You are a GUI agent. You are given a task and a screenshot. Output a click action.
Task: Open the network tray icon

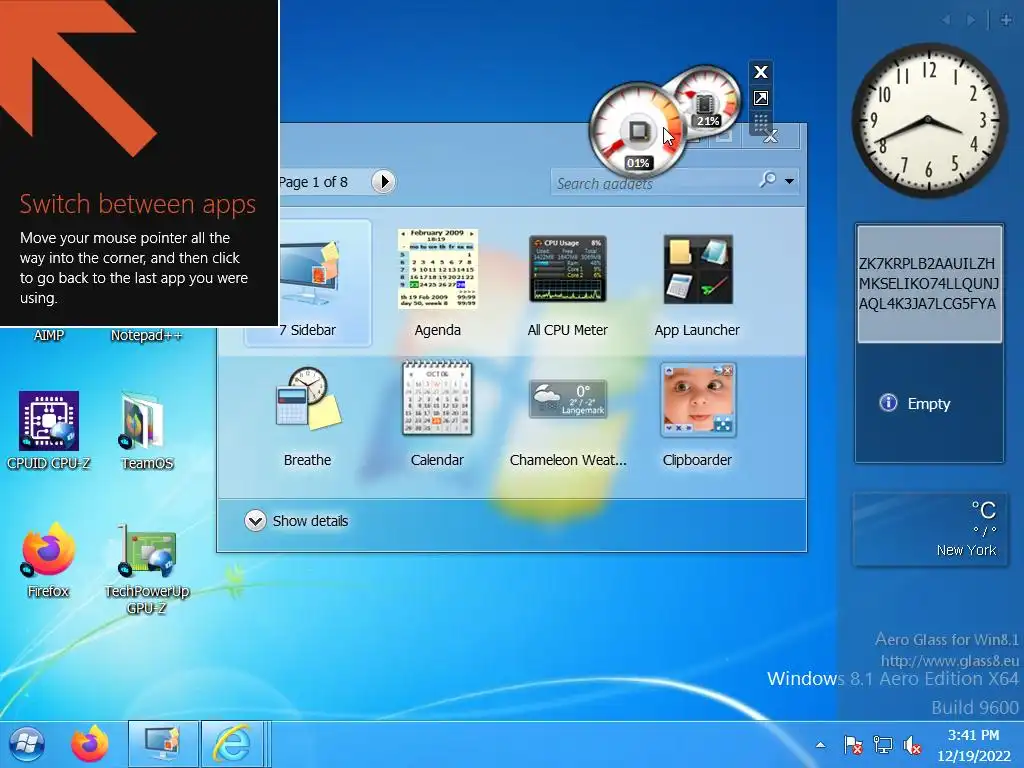pyautogui.click(x=883, y=744)
